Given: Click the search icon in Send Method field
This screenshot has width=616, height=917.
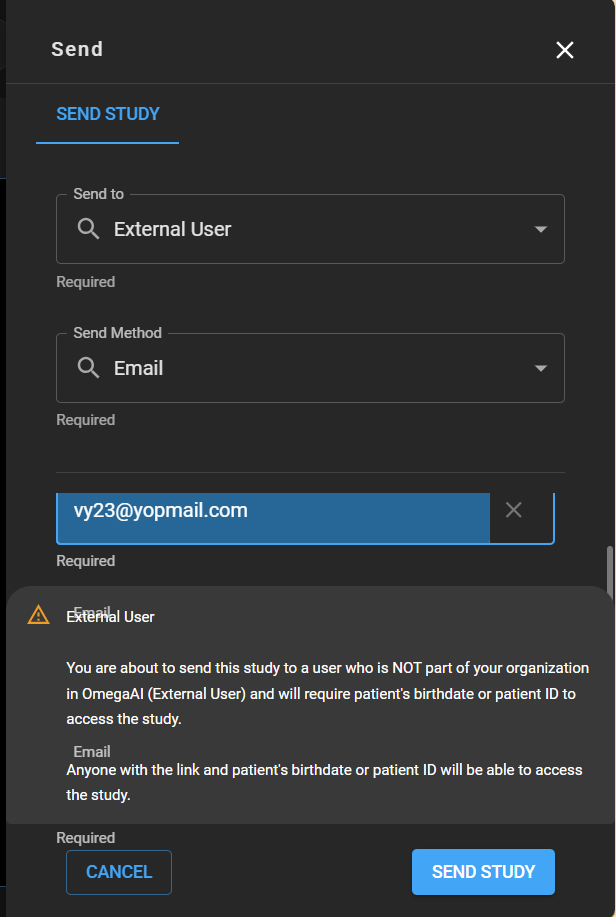Looking at the screenshot, I should [x=88, y=368].
